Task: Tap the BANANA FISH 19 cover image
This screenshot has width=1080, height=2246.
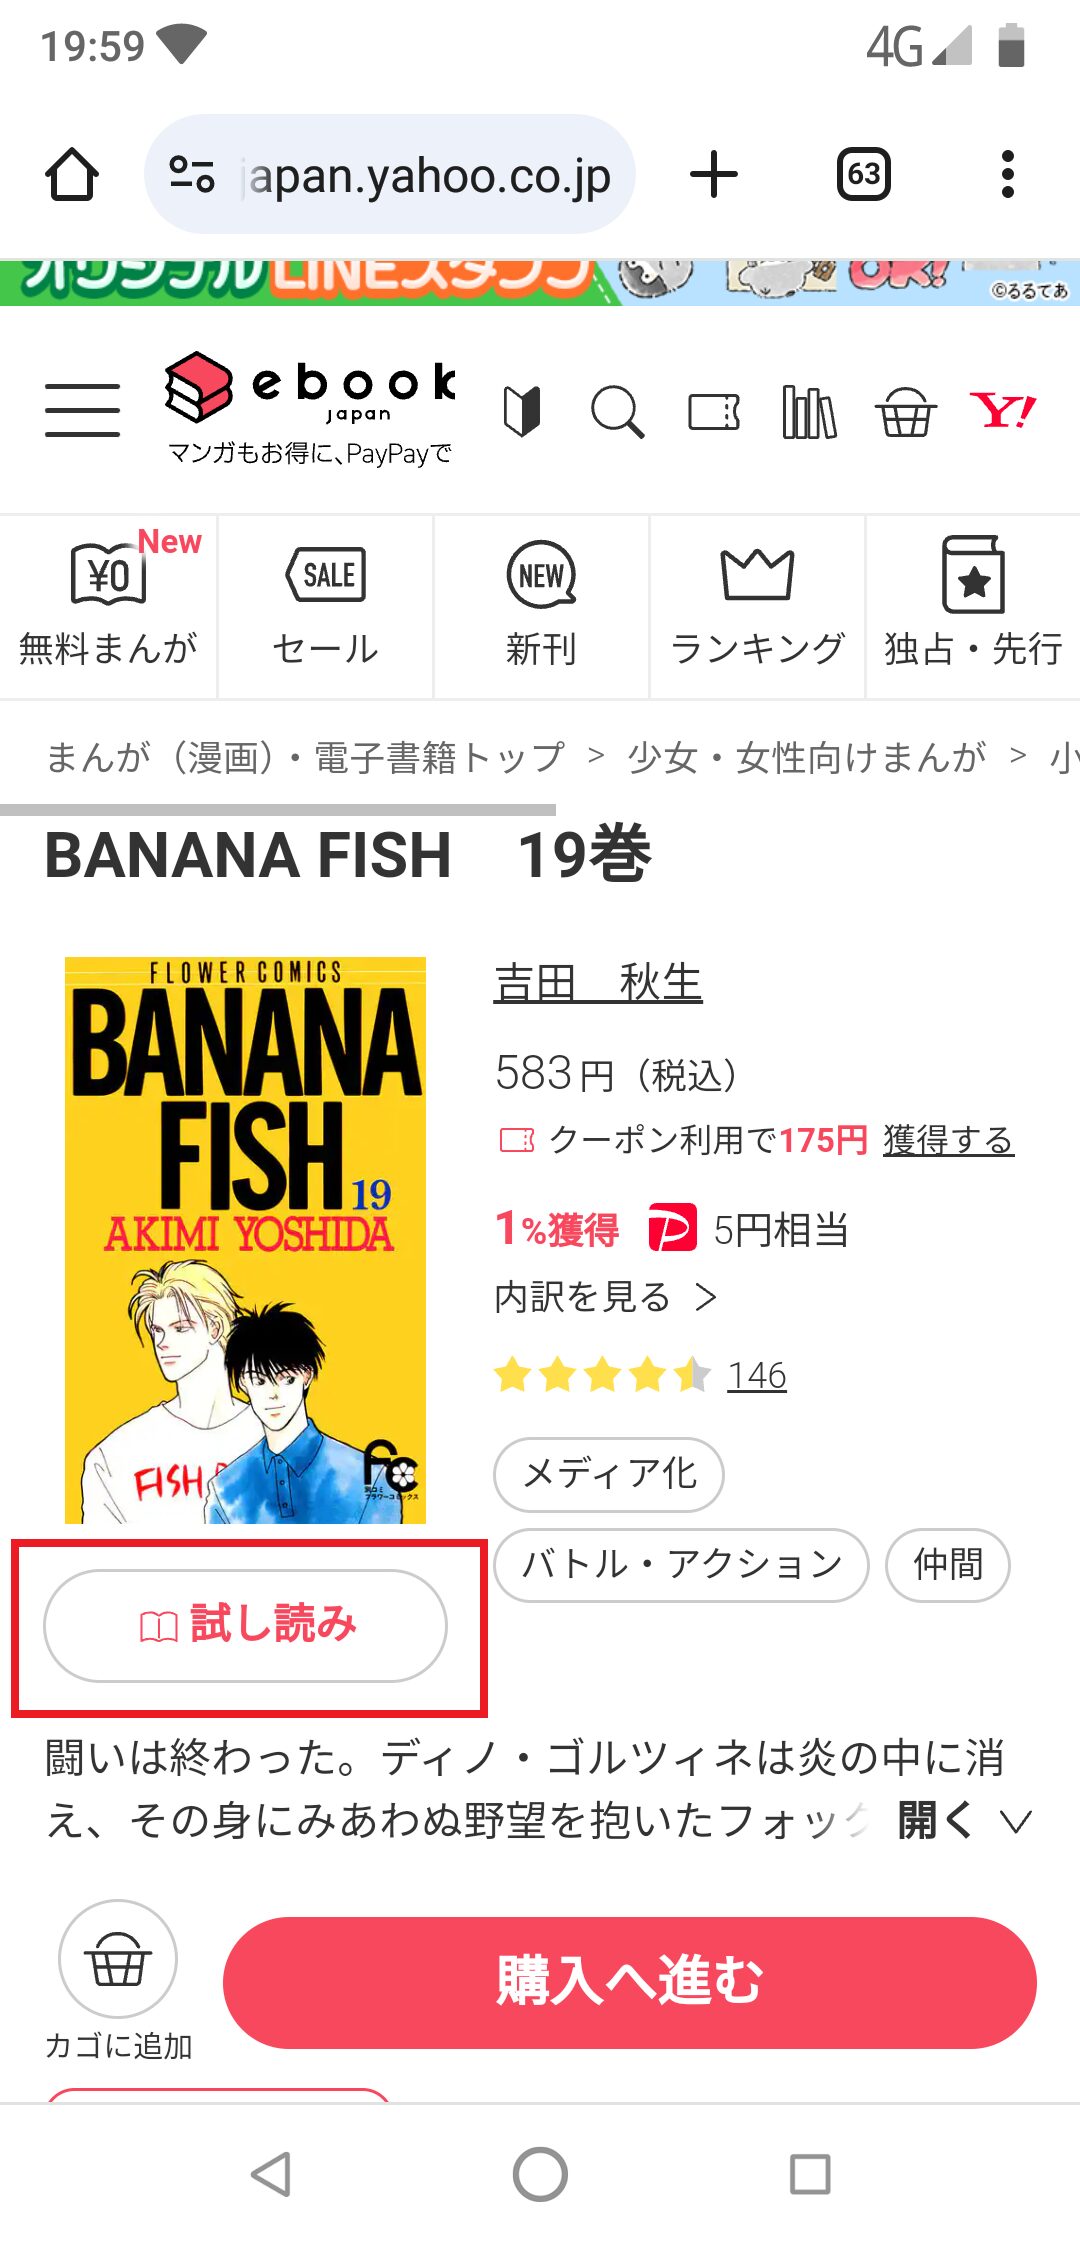Action: click(x=246, y=1240)
